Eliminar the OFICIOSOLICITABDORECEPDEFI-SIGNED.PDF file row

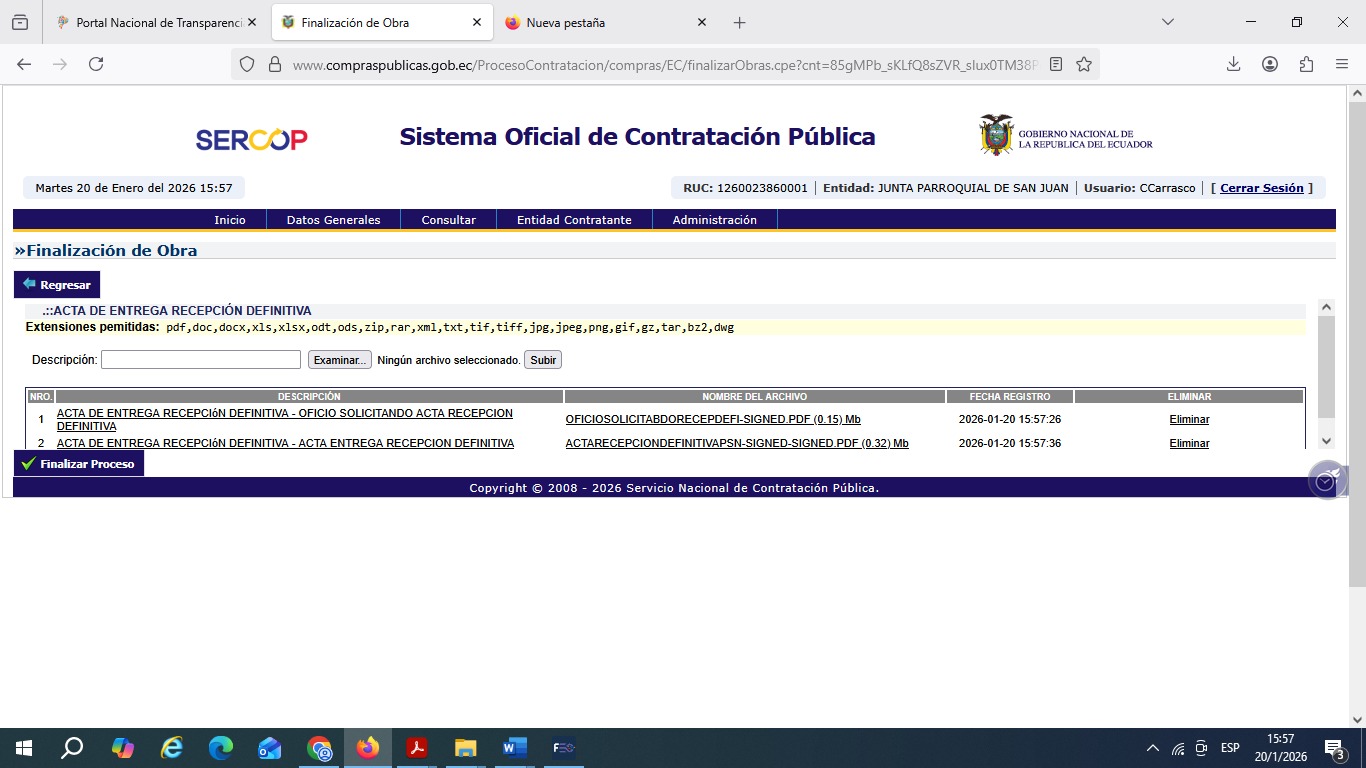1189,420
